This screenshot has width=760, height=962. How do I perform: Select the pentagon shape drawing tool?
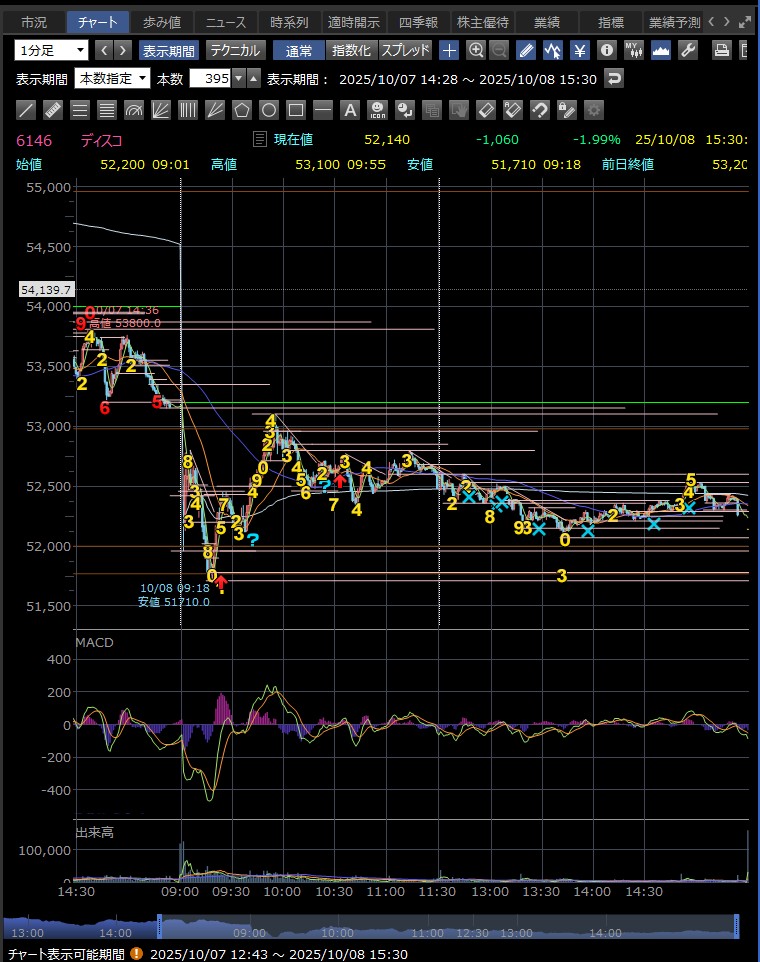242,110
